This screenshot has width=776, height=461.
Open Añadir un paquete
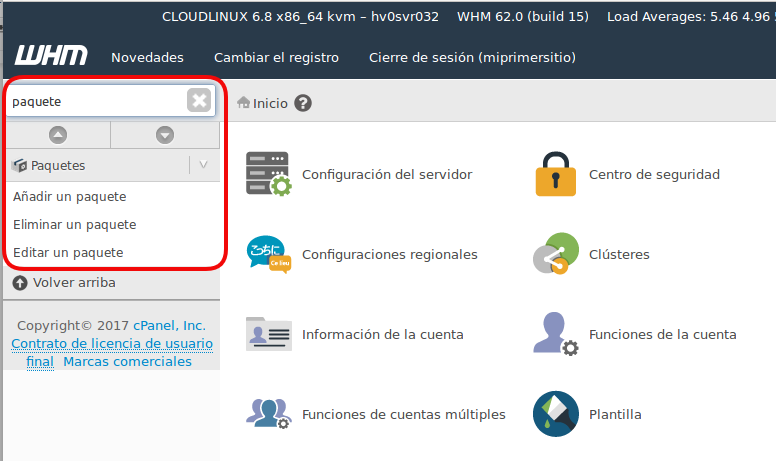click(70, 196)
